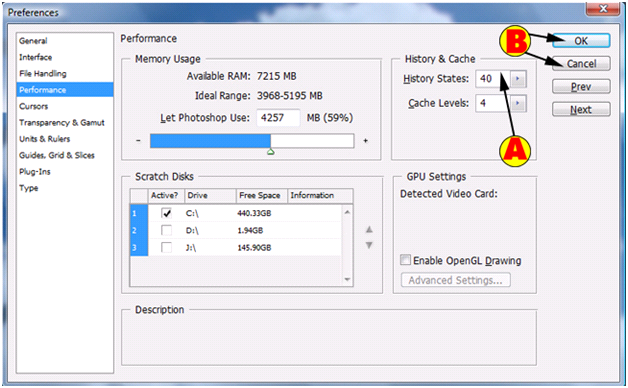Select the Performance category
Screen dimensions: 628x388
pos(64,90)
